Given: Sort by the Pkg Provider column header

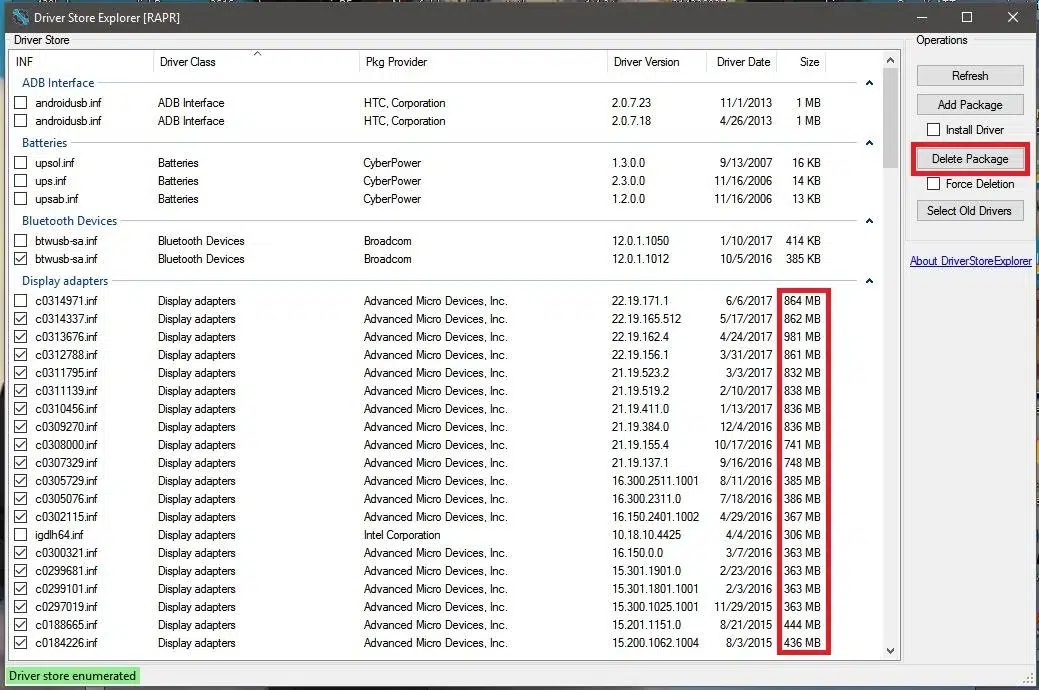Looking at the screenshot, I should point(482,62).
